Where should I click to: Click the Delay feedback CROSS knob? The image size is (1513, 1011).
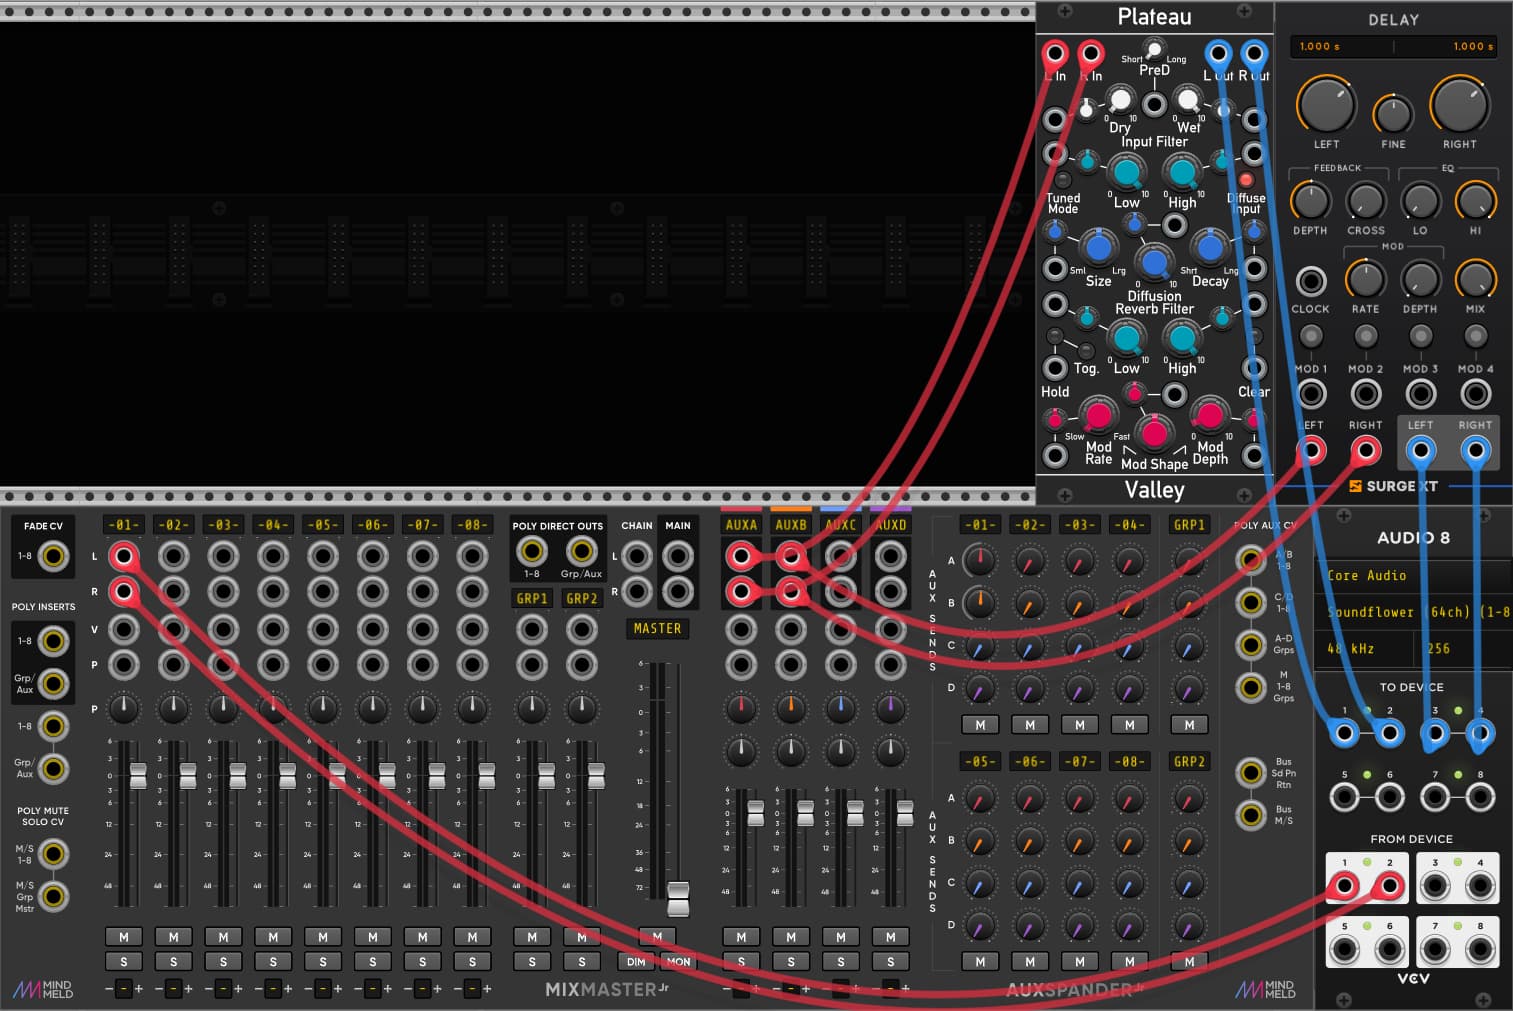click(x=1365, y=201)
